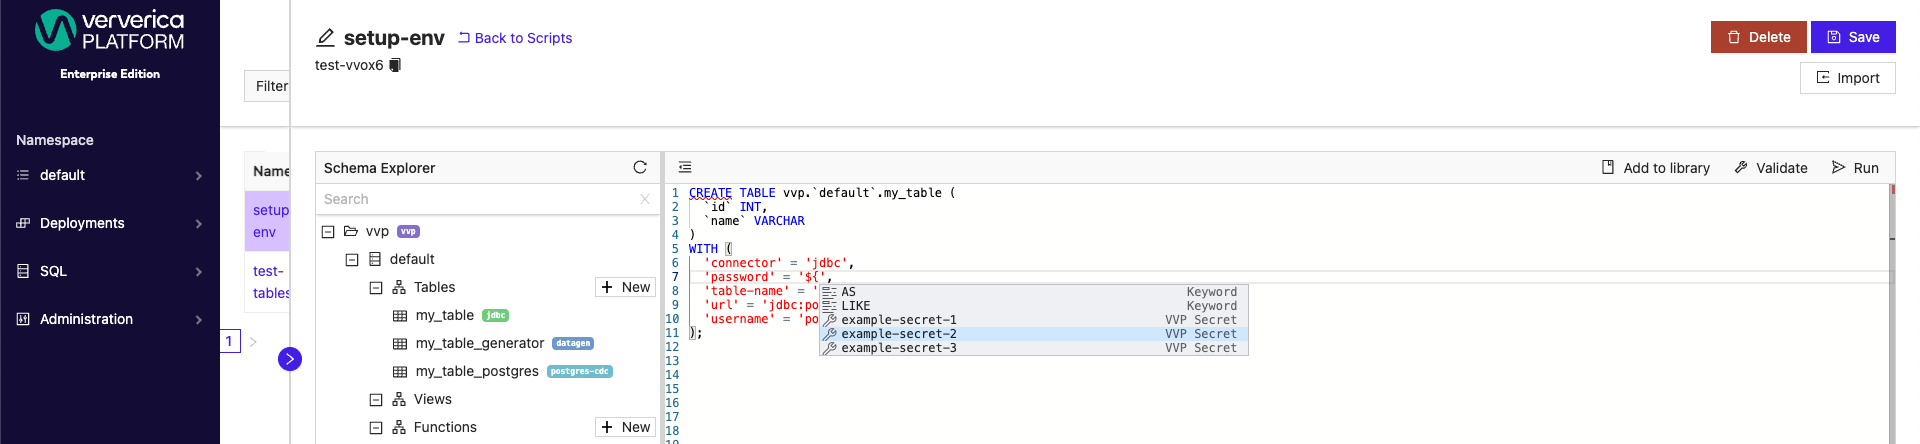Select example-secret-2 from the autocomplete list
The image size is (1920, 444).
tap(1034, 334)
